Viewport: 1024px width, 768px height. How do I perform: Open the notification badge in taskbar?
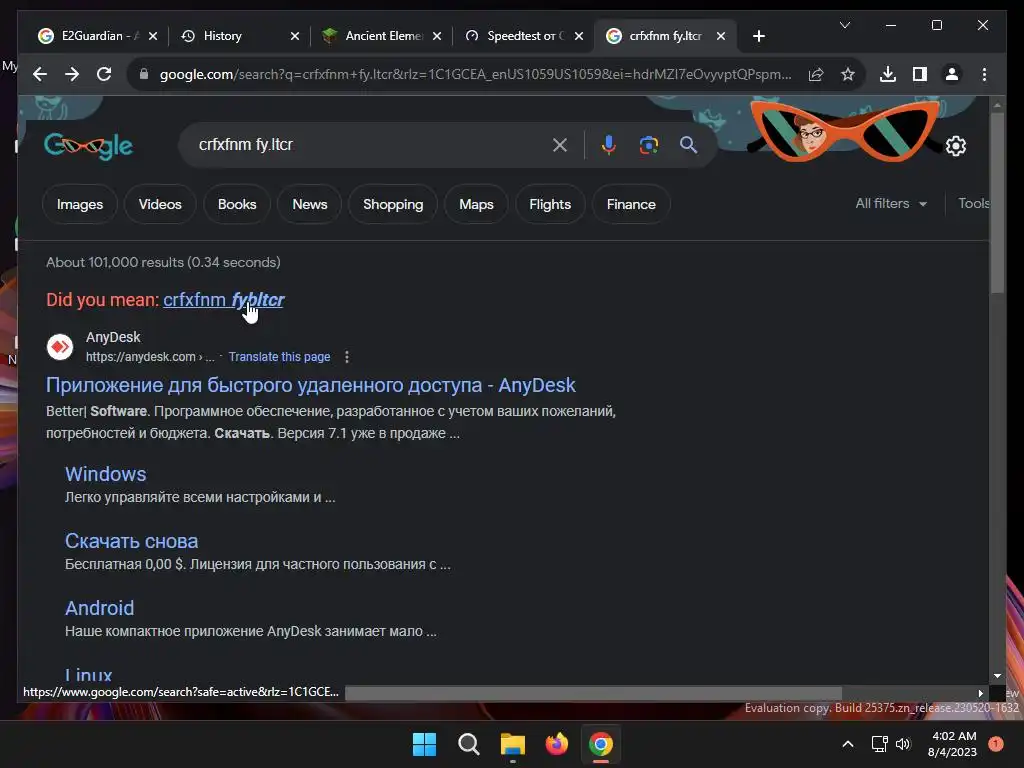[996, 744]
